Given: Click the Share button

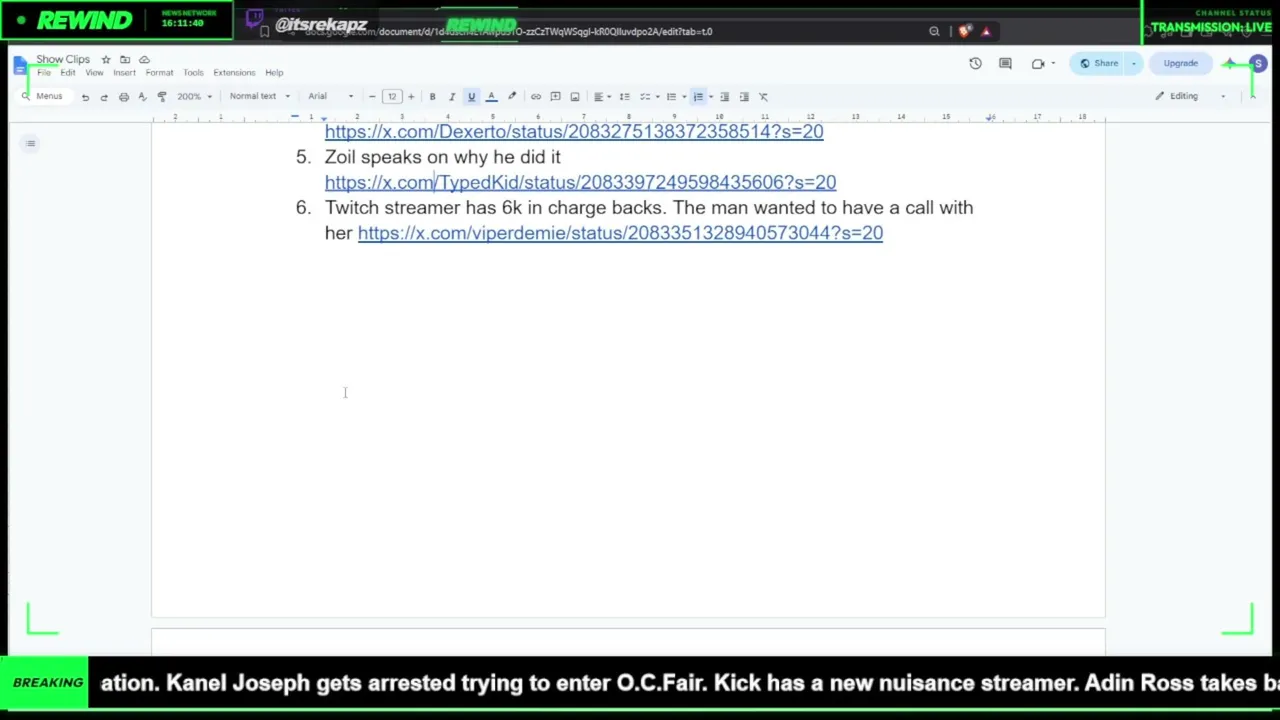Looking at the screenshot, I should tap(1098, 64).
